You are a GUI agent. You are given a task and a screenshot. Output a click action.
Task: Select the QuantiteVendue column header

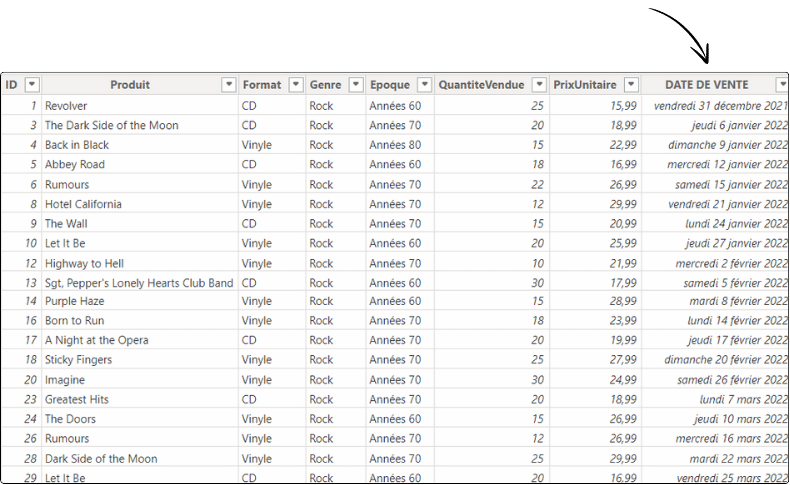[x=481, y=85]
